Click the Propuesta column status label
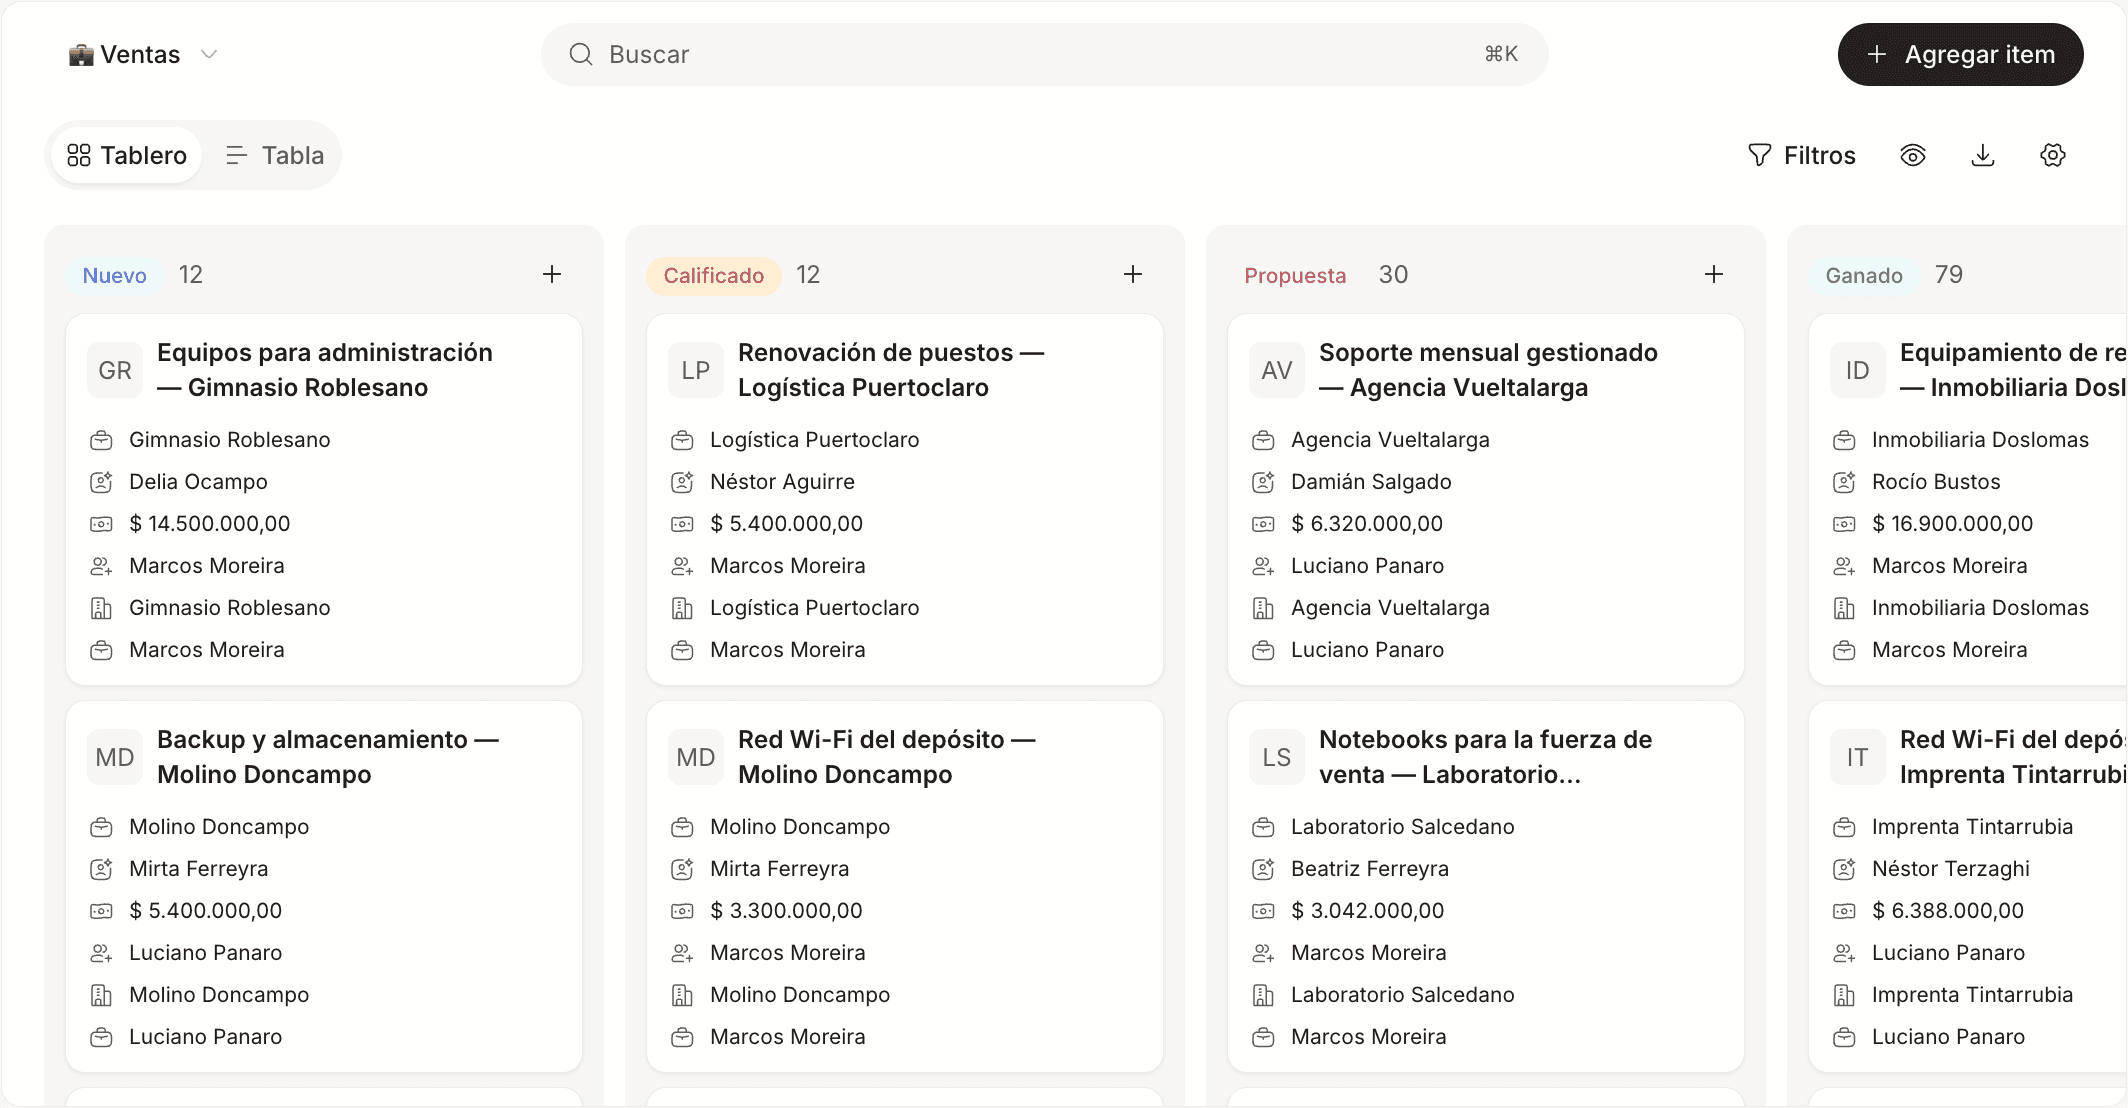Image resolution: width=2128 pixels, height=1108 pixels. [1295, 275]
